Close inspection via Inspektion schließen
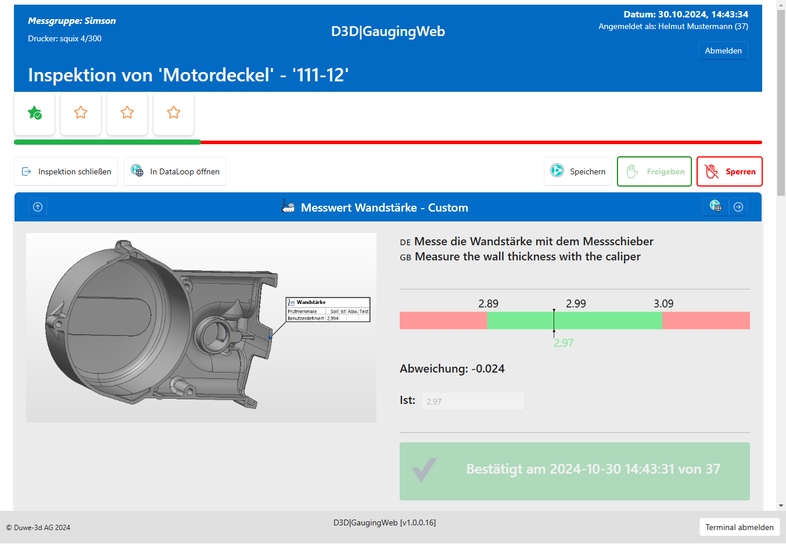786x544 pixels. [66, 171]
